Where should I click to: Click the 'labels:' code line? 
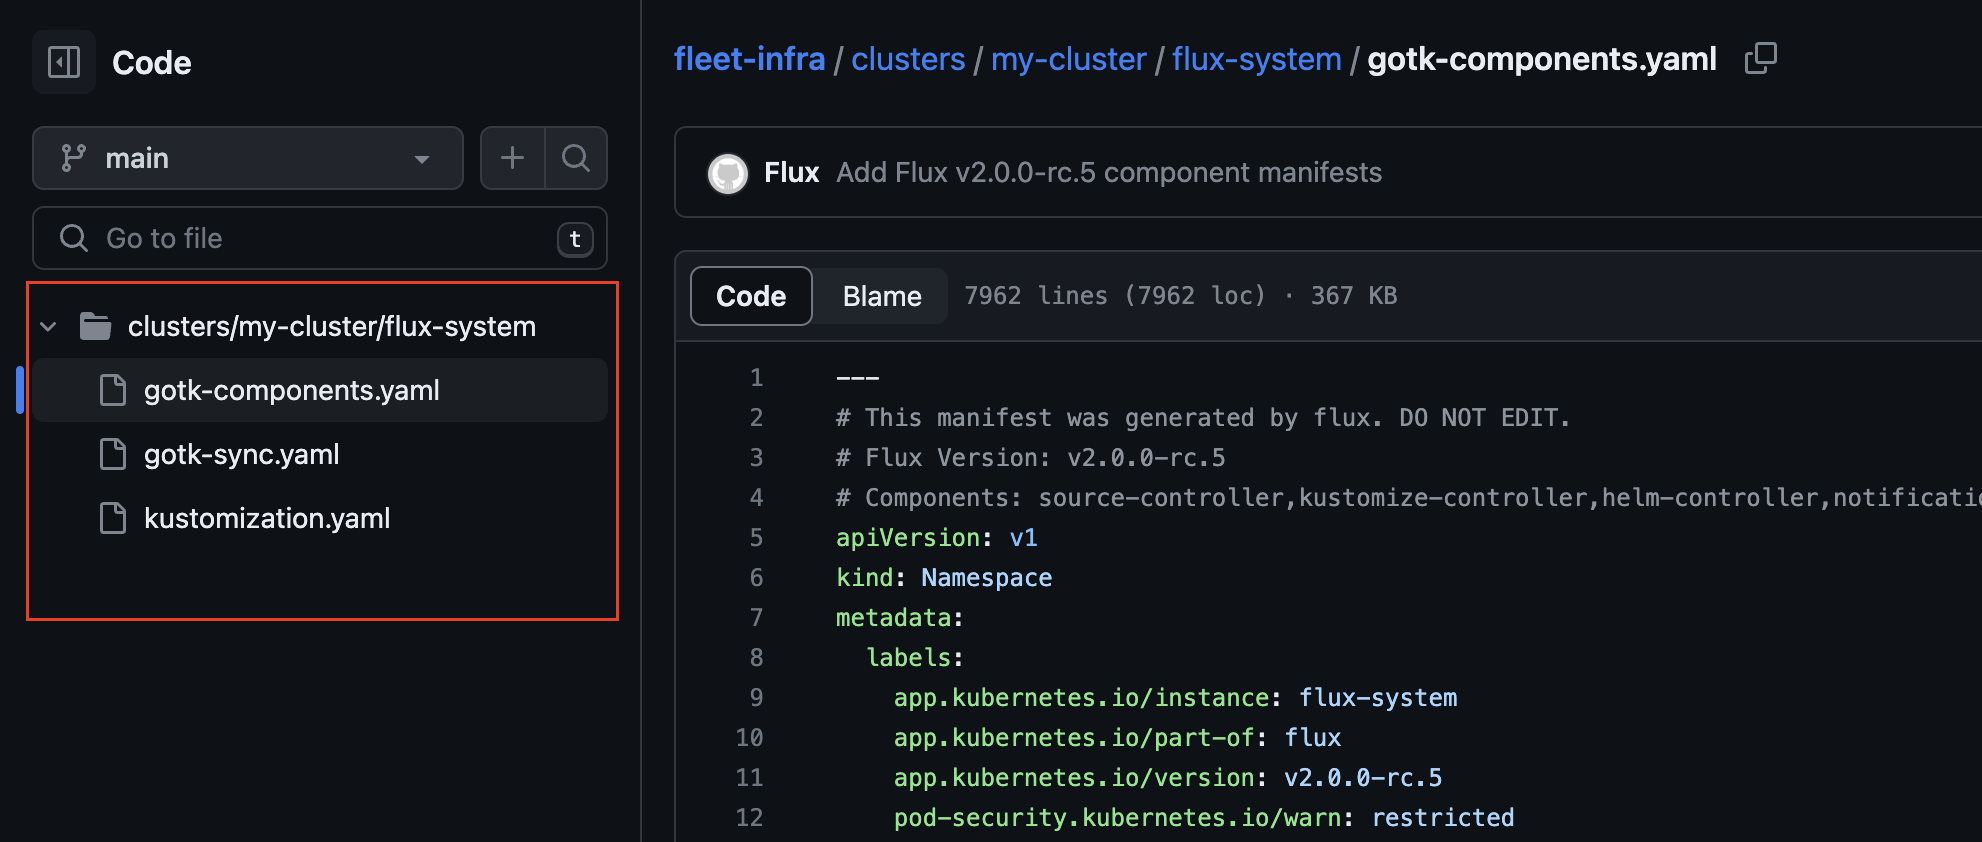point(914,658)
